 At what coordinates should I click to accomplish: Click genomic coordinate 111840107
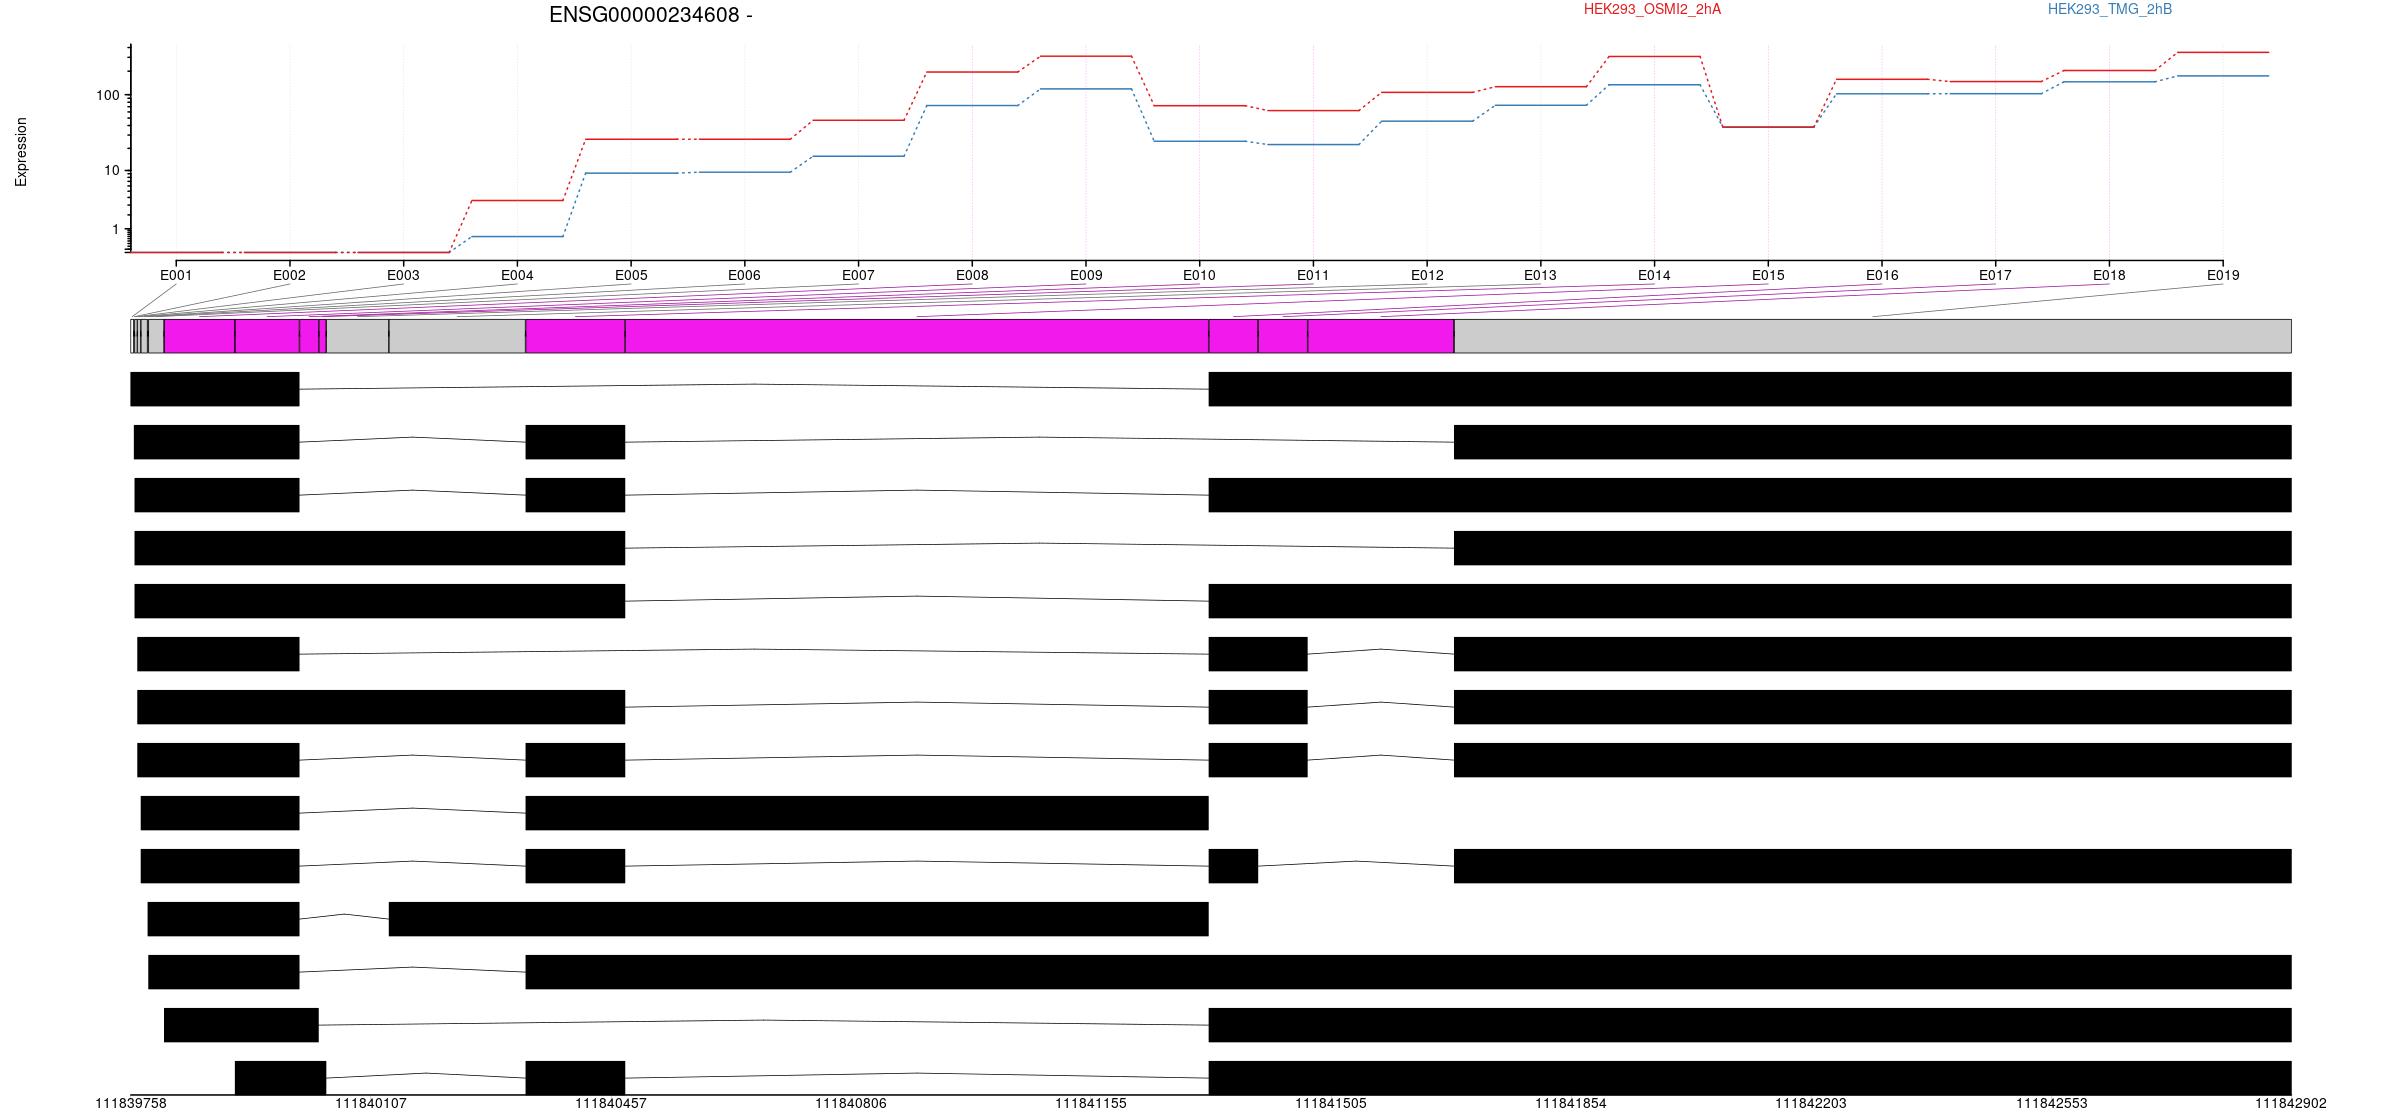click(371, 1104)
